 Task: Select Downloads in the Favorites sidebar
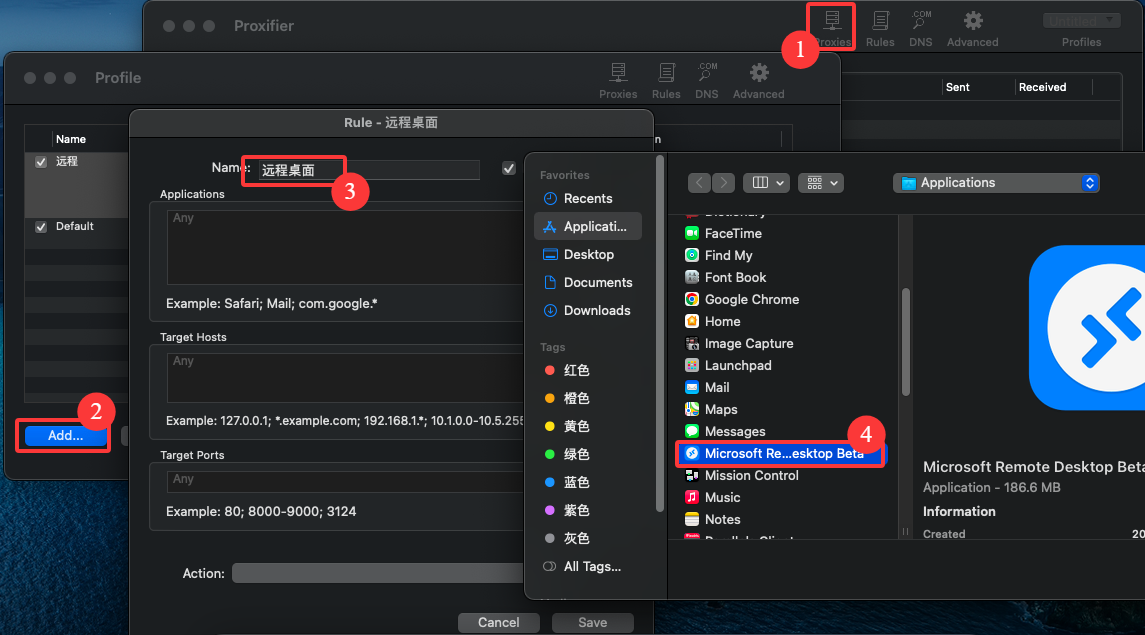click(596, 310)
